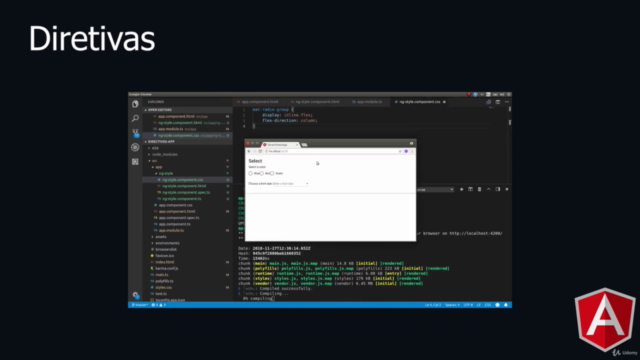Open main.ts in file tree

click(162, 275)
